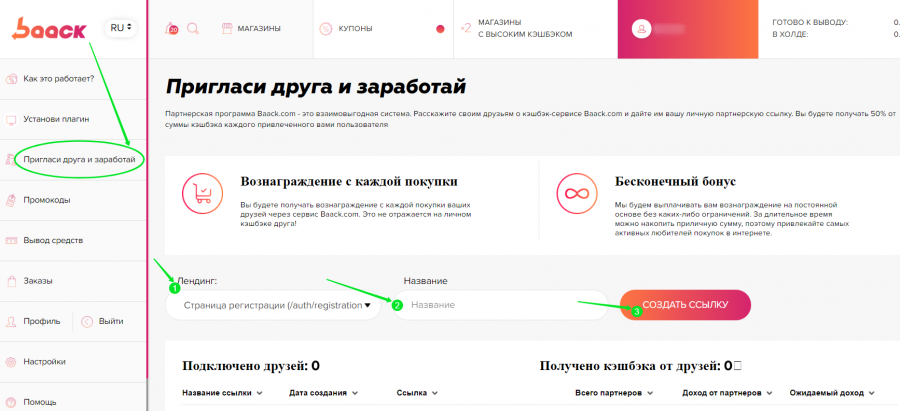Click the Заказы shopping bag icon
This screenshot has height=411, width=900.
(x=10, y=281)
